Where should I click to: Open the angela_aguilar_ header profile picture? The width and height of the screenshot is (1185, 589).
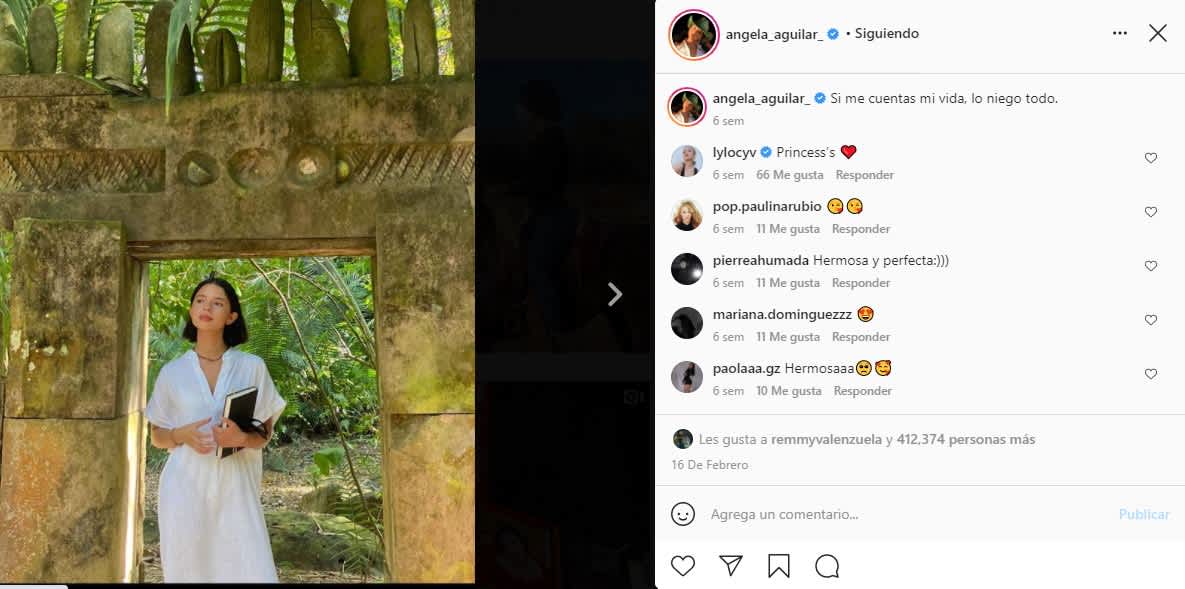tap(693, 35)
